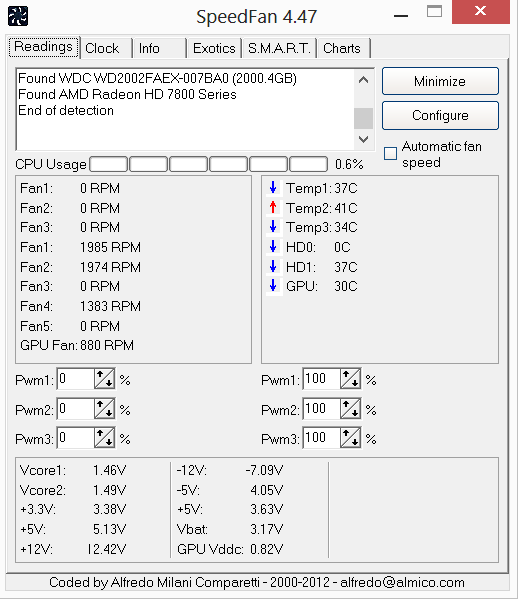519x599 pixels.
Task: Click the detection log scrollbar thumb
Action: point(364,118)
